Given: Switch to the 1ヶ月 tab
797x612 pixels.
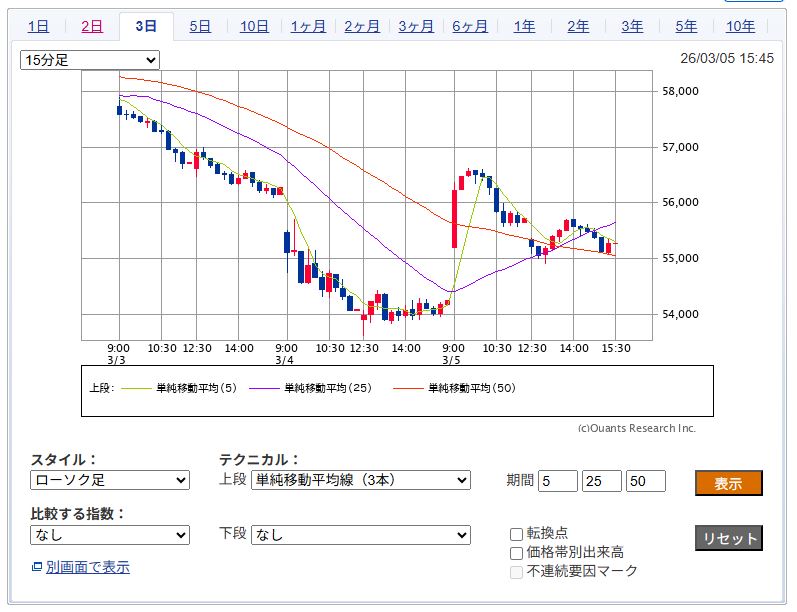Looking at the screenshot, I should (308, 27).
